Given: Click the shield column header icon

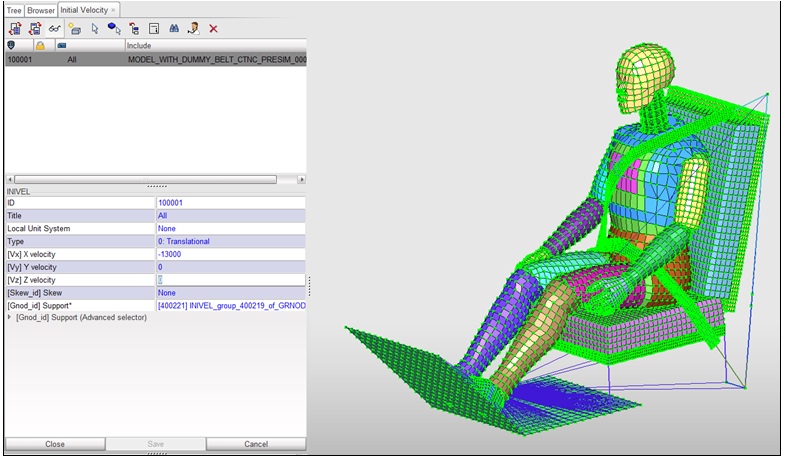Looking at the screenshot, I should [11, 45].
